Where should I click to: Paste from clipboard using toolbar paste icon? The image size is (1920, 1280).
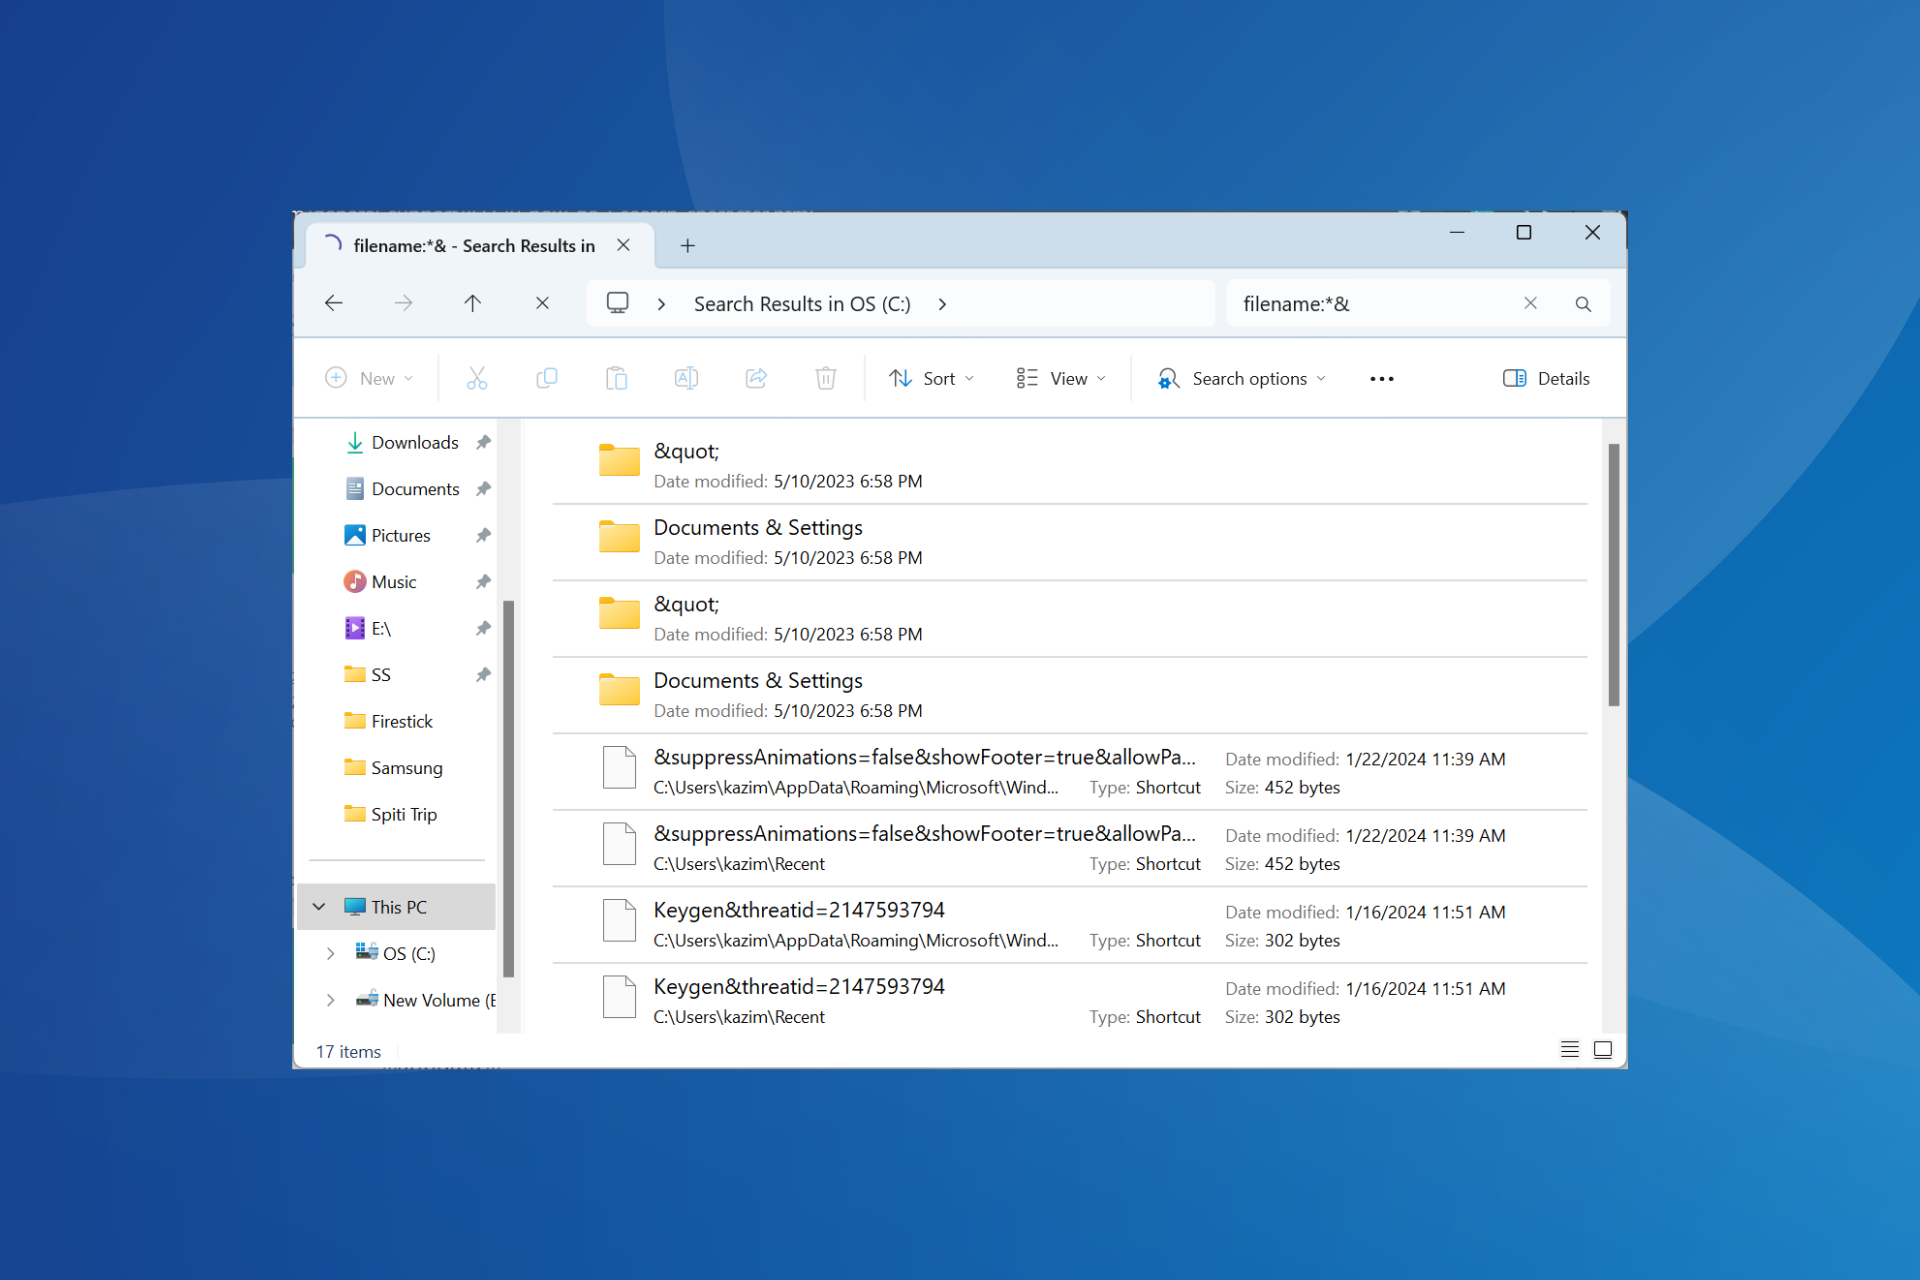click(616, 378)
